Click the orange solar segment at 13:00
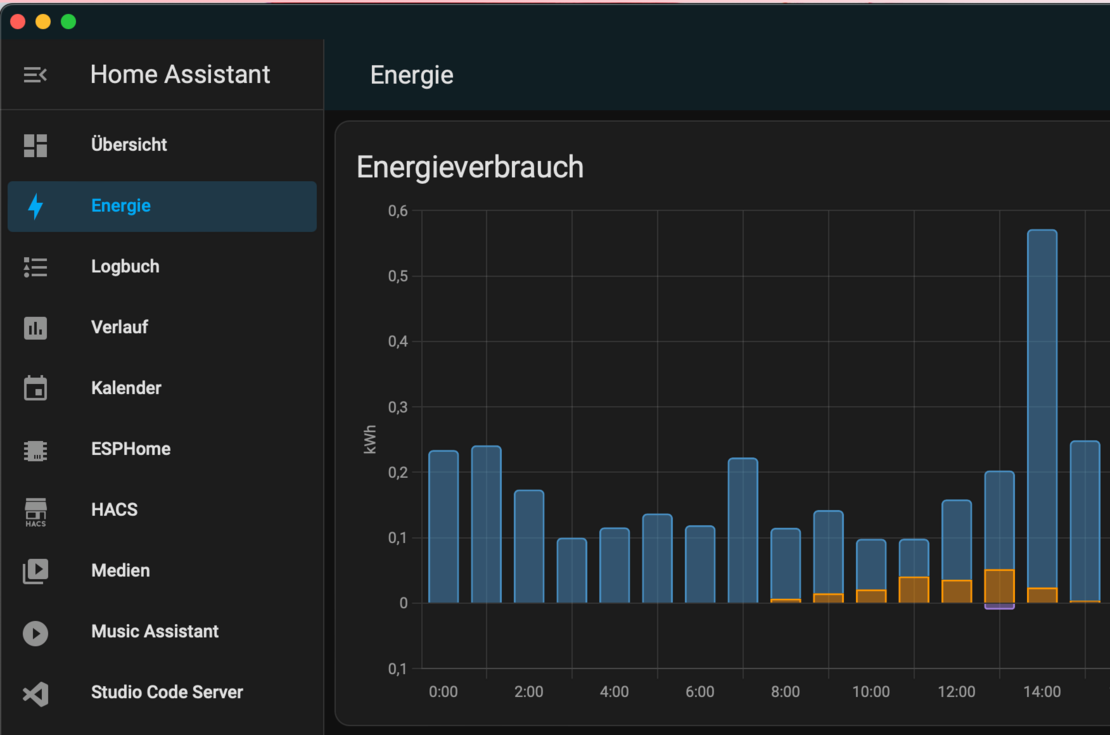The image size is (1110, 735). (x=999, y=586)
